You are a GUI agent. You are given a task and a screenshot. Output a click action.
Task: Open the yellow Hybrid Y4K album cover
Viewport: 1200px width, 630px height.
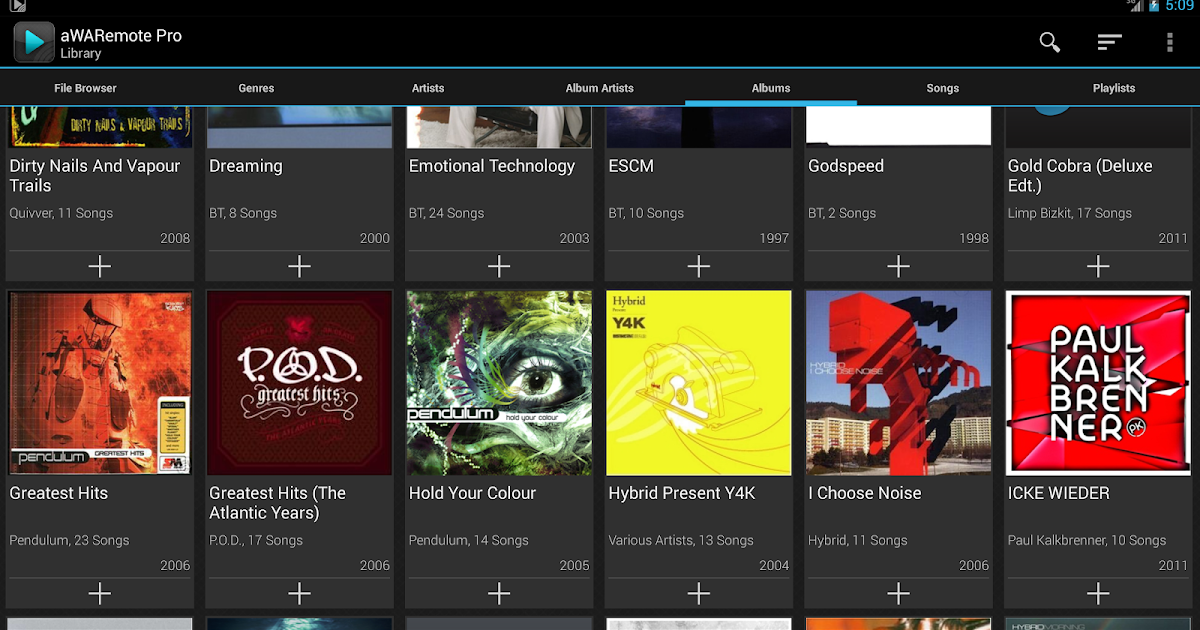tap(699, 383)
